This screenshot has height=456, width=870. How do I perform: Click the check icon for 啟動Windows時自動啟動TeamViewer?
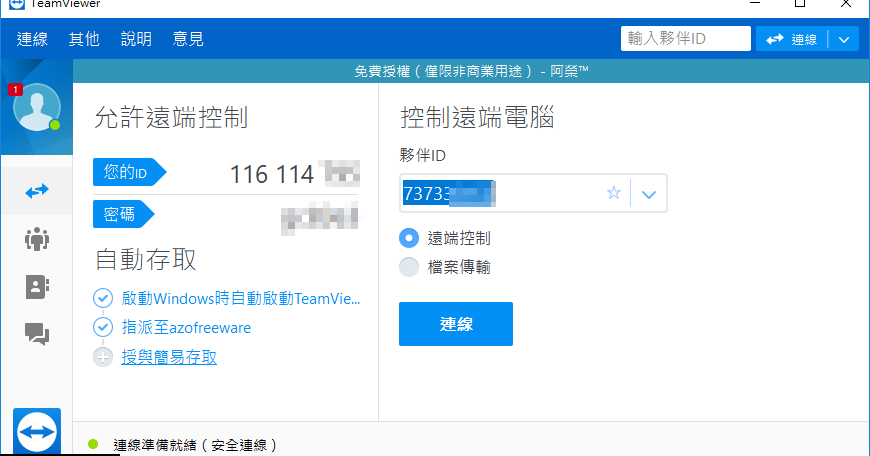coord(103,298)
